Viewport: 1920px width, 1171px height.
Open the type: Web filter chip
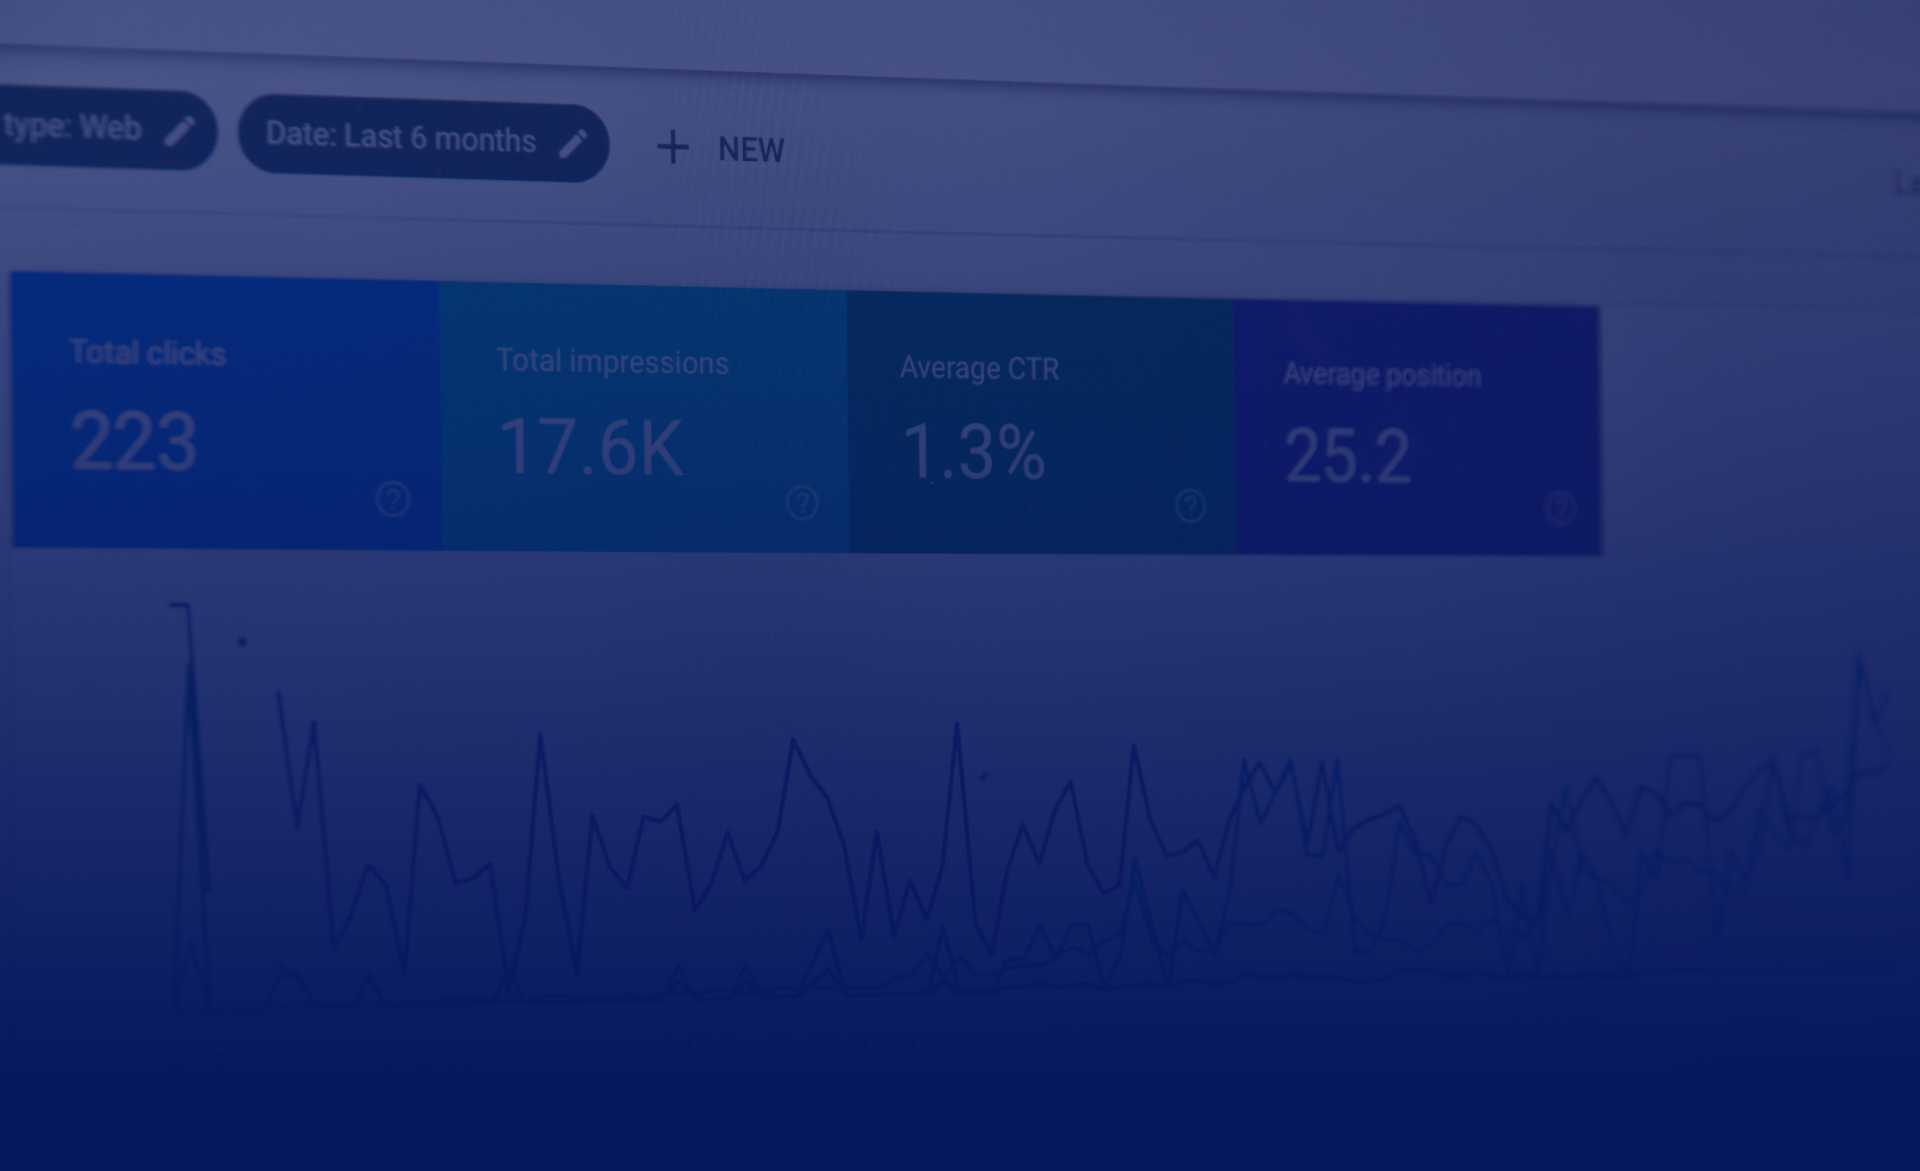tap(108, 128)
